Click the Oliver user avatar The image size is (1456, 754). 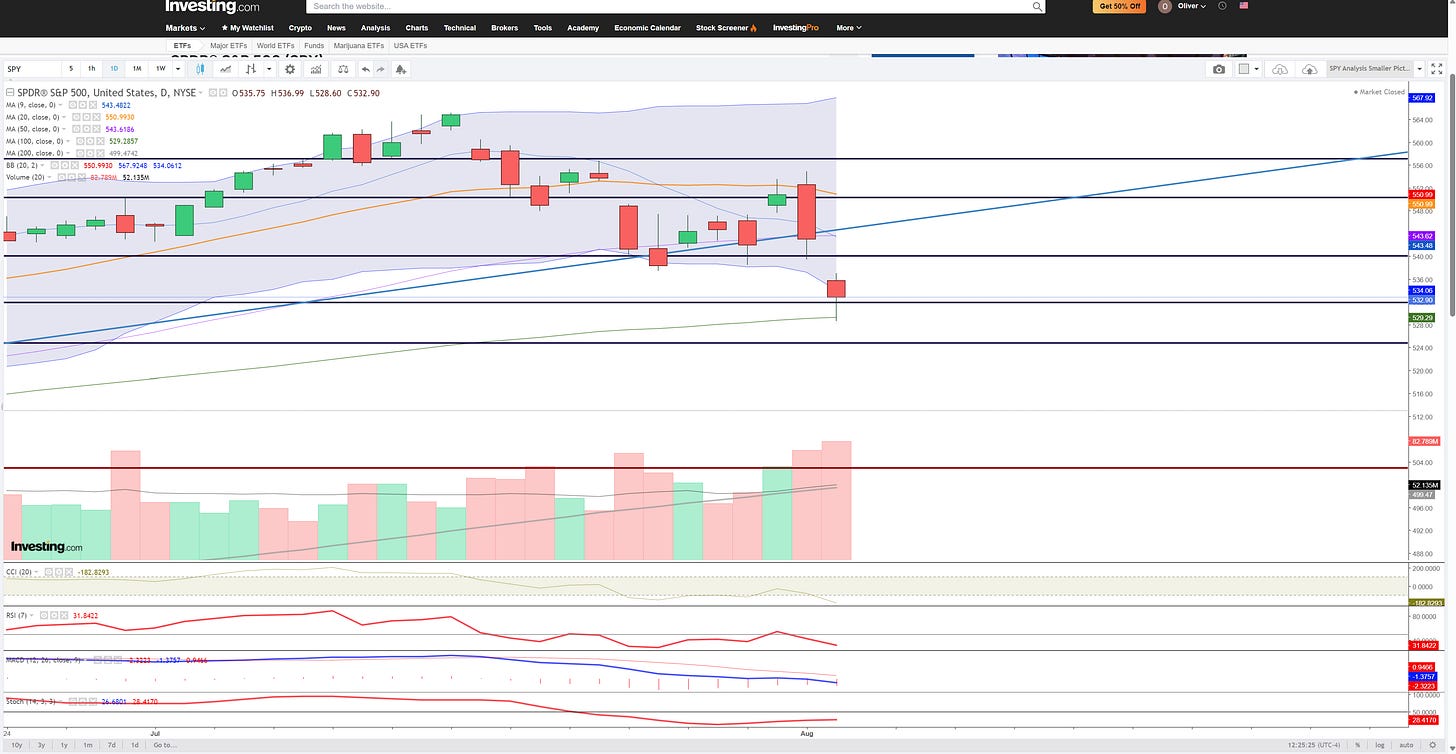pos(1165,6)
